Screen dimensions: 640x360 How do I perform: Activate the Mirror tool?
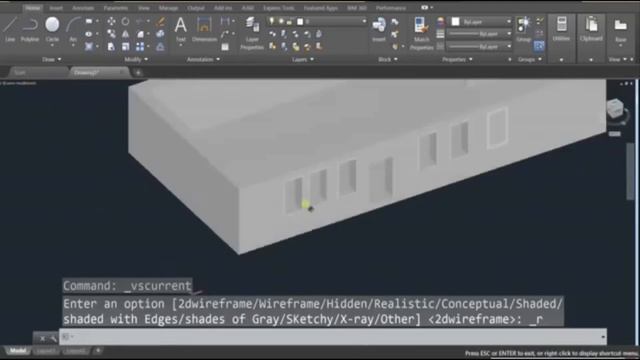click(126, 34)
